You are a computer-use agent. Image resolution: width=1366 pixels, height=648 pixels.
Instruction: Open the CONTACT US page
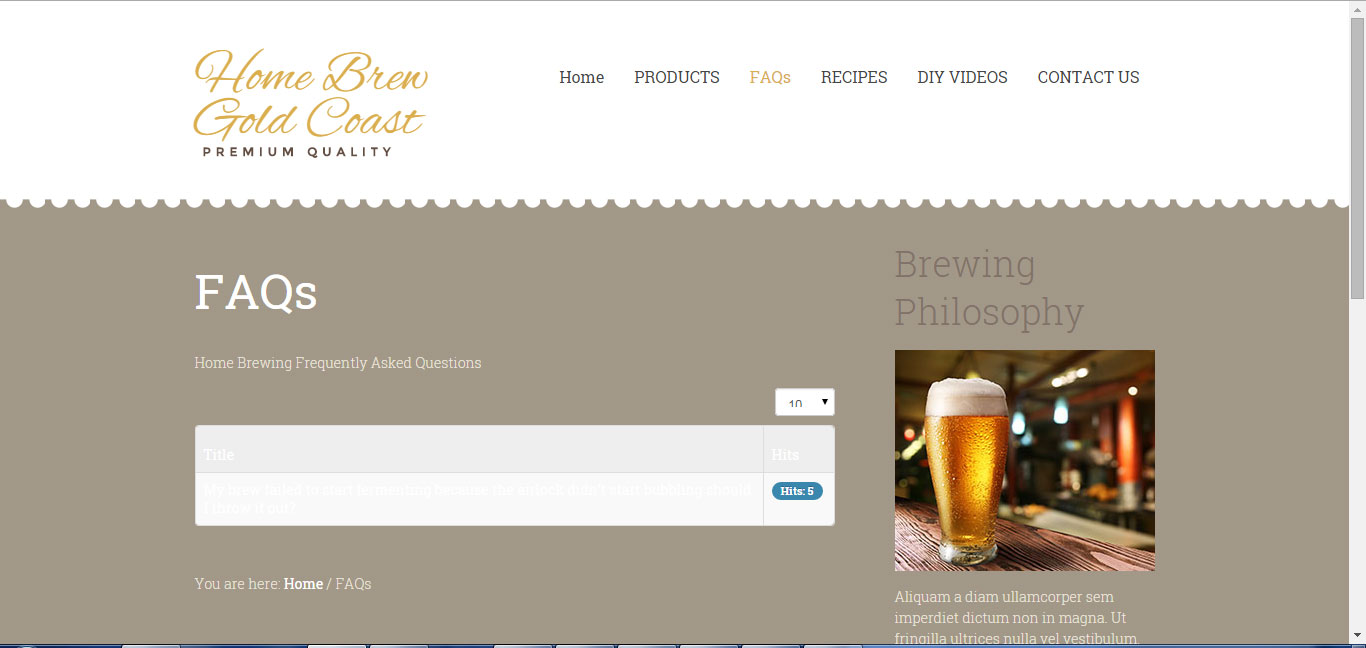click(1088, 77)
